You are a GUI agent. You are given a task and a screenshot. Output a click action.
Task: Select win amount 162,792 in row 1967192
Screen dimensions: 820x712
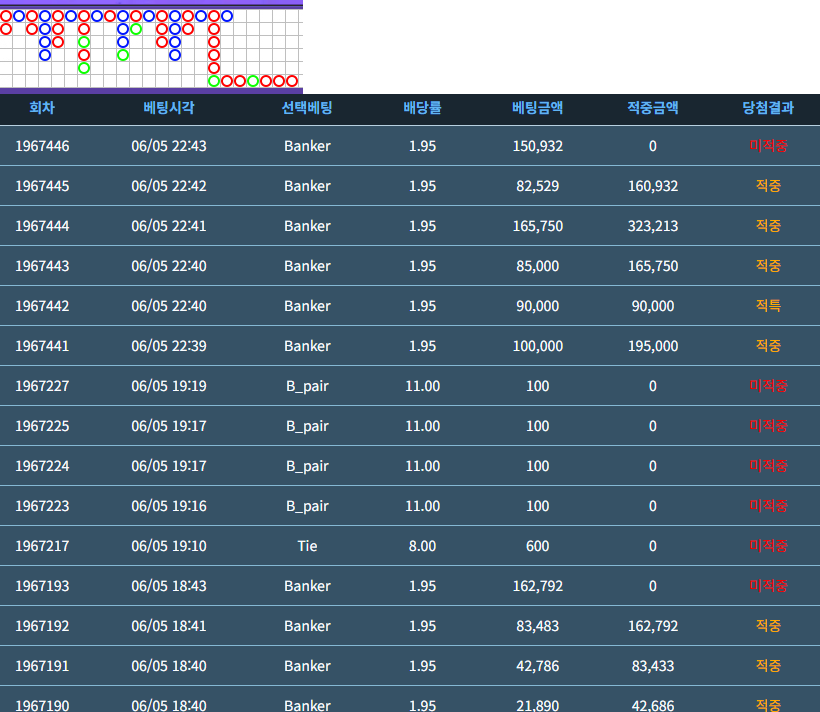653,626
